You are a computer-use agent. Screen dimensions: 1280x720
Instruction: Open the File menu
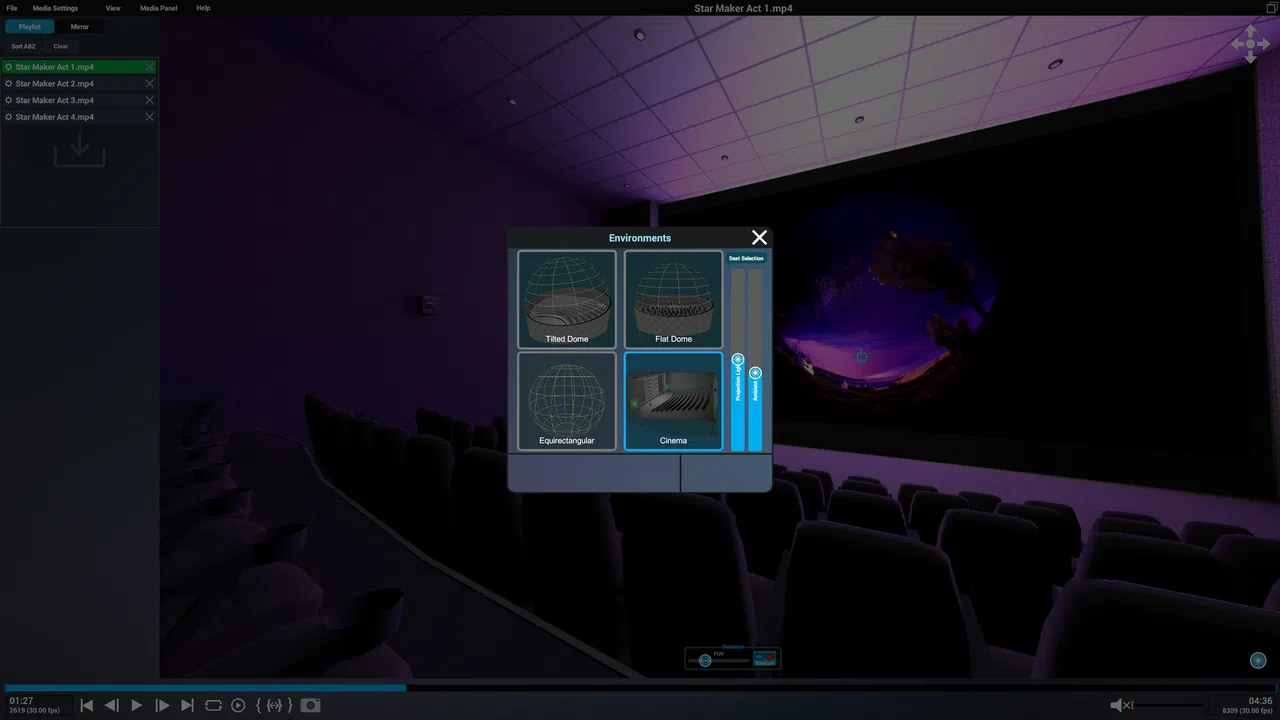click(x=12, y=8)
